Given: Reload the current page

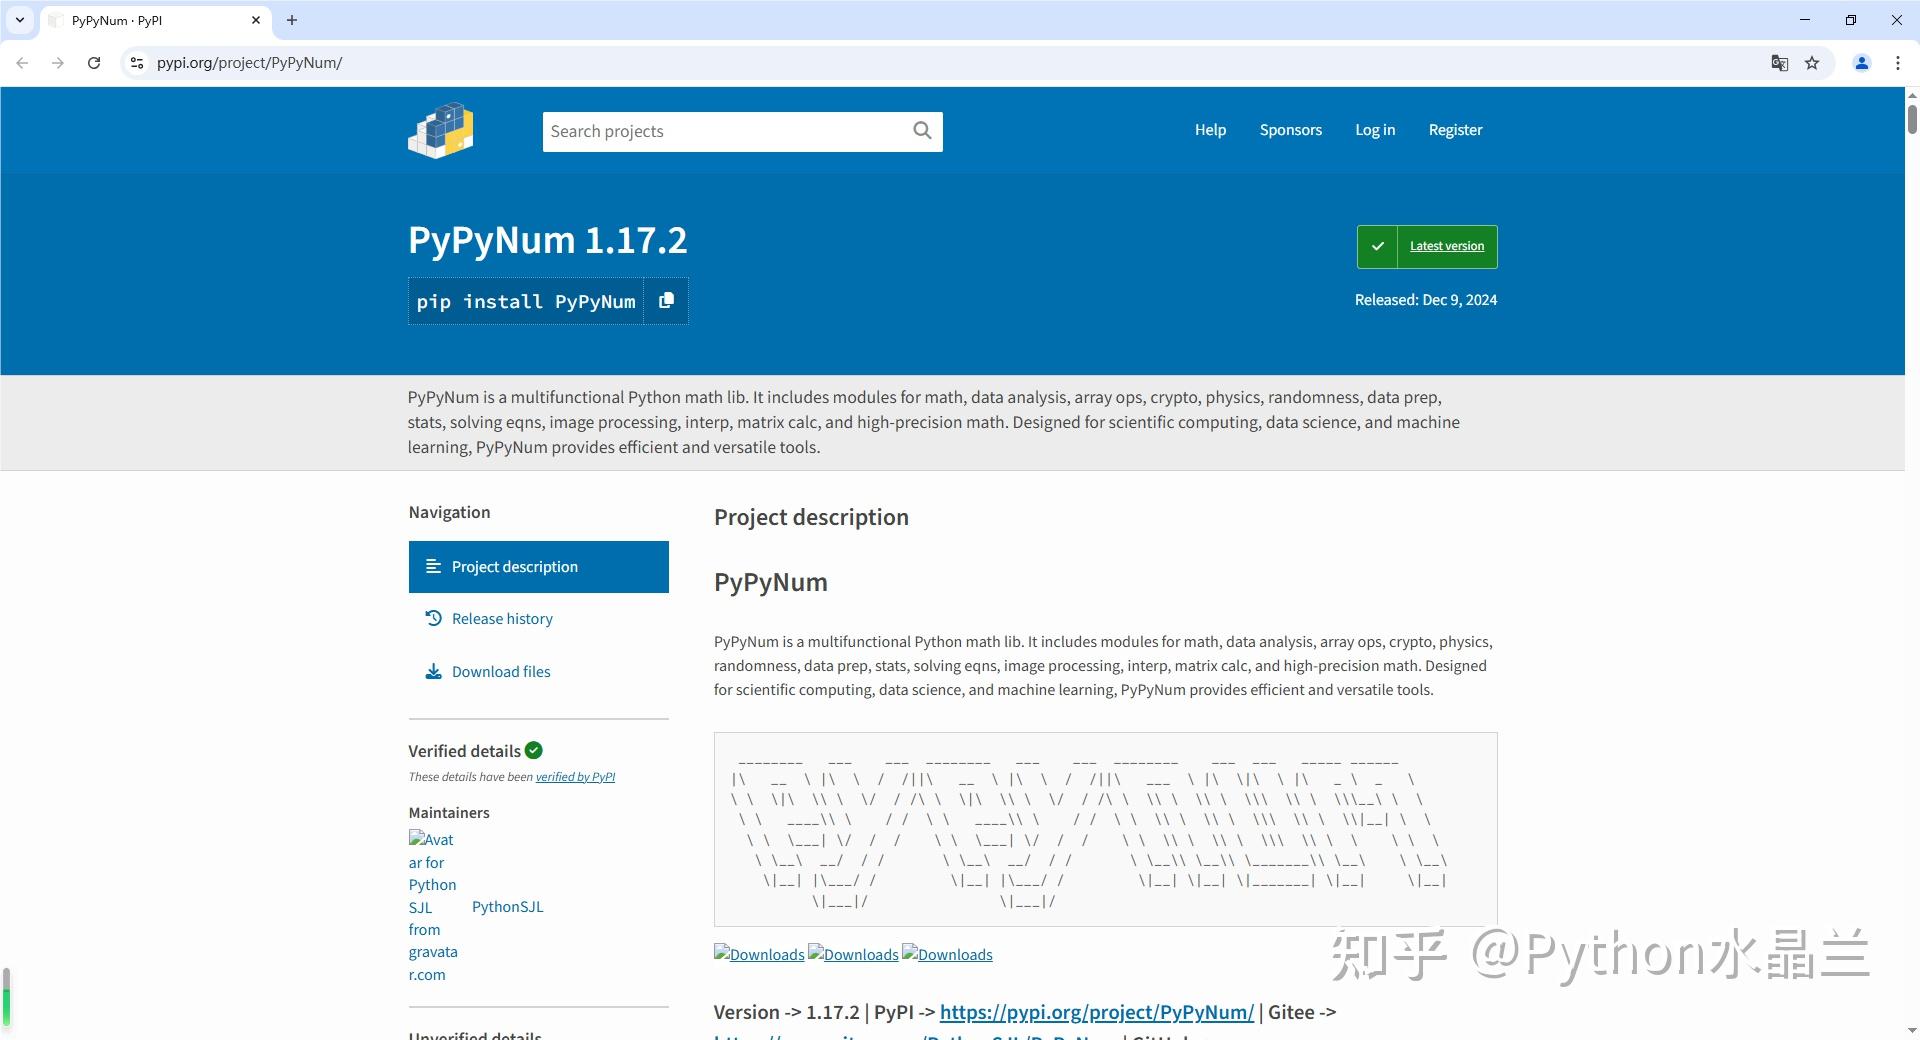Looking at the screenshot, I should pos(94,62).
